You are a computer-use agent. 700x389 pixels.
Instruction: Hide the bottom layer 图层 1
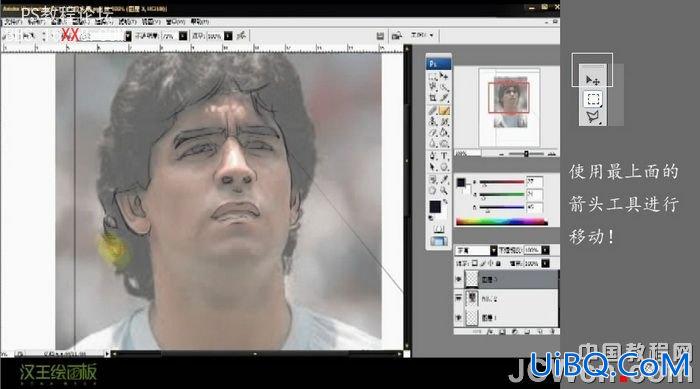click(x=458, y=318)
